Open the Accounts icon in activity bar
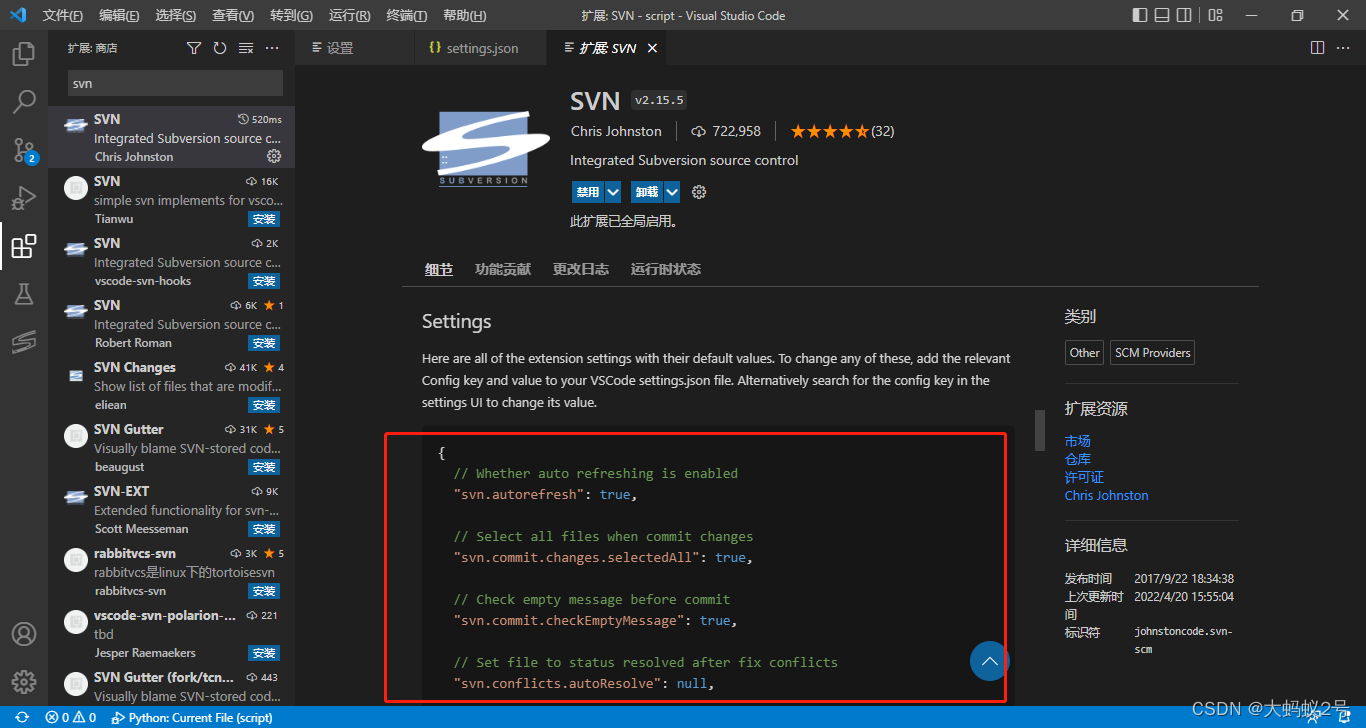Screen dimensions: 1366x728 [x=23, y=634]
